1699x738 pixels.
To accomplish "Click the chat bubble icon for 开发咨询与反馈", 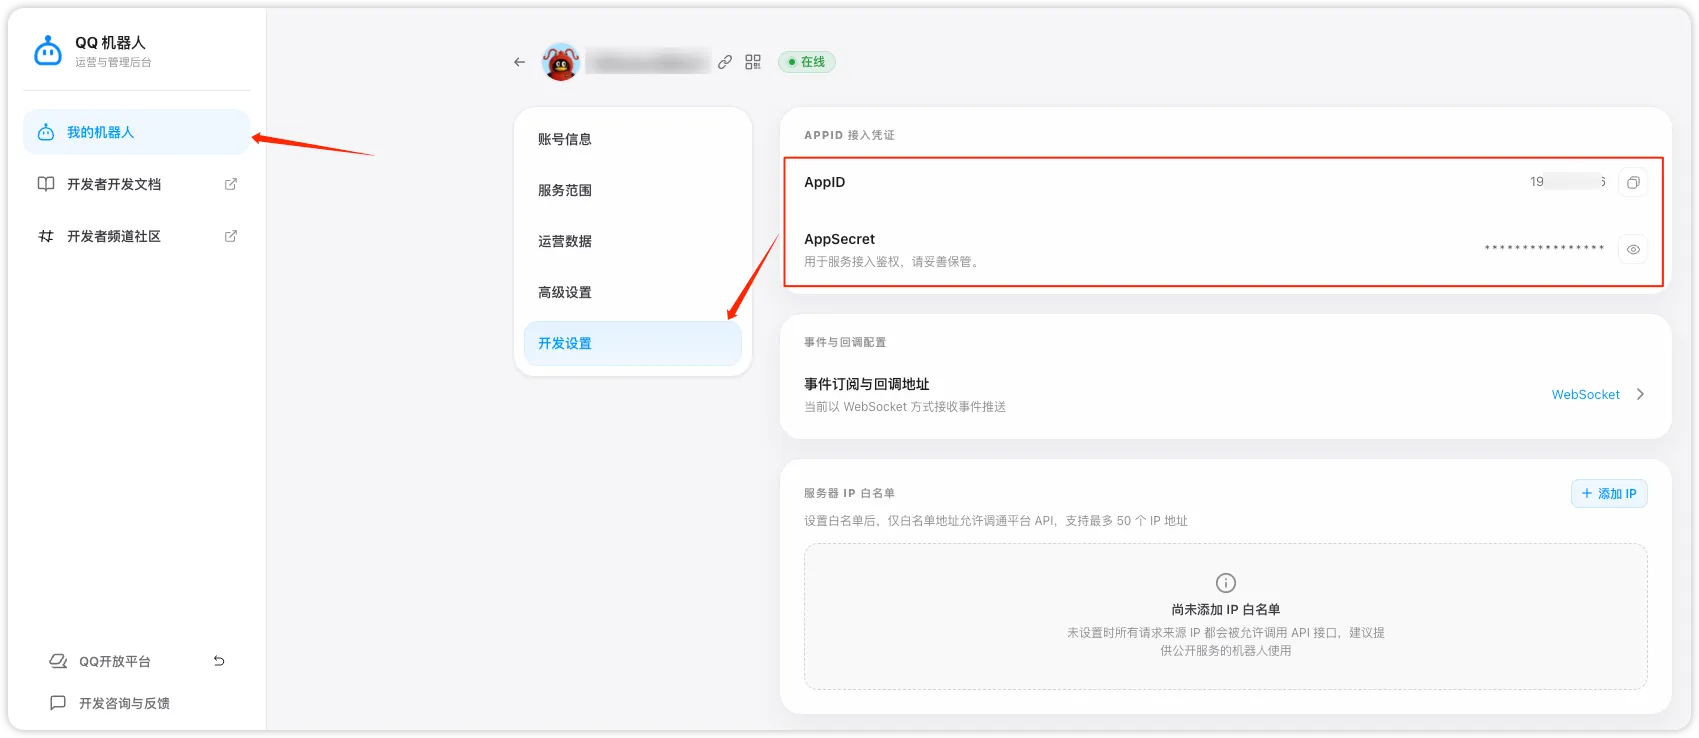I will pyautogui.click(x=58, y=703).
